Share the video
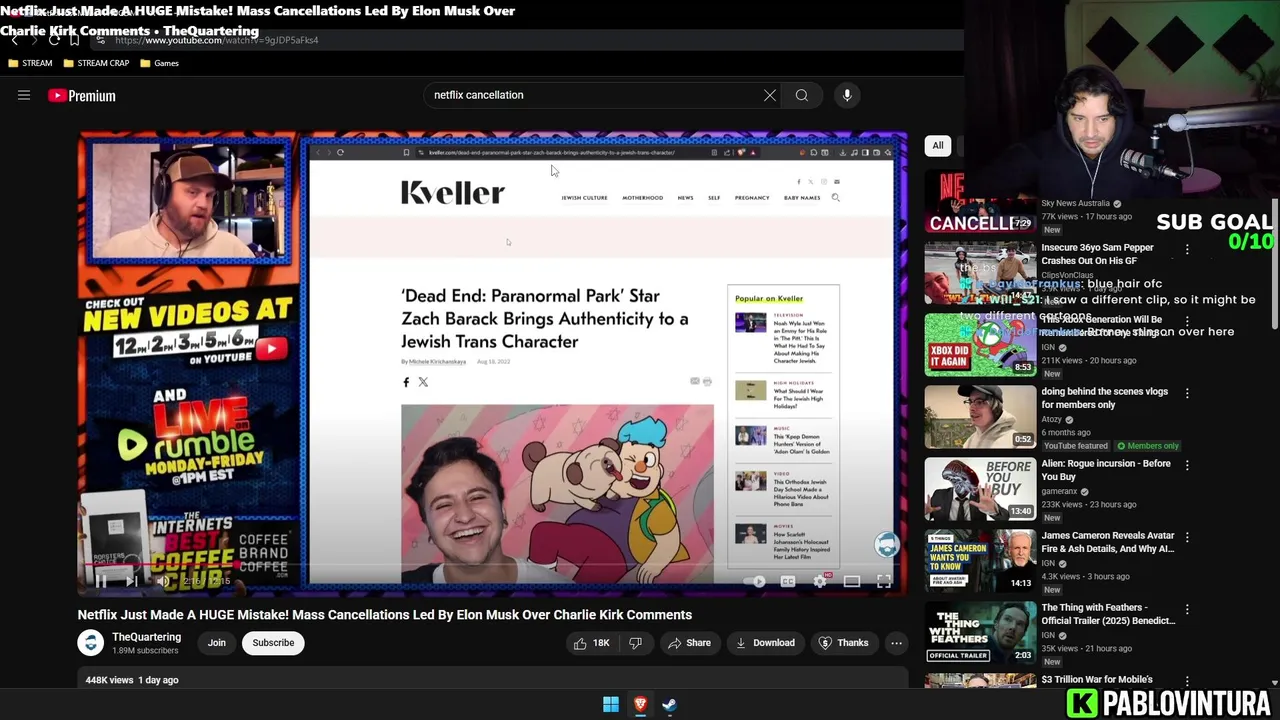 (x=689, y=643)
